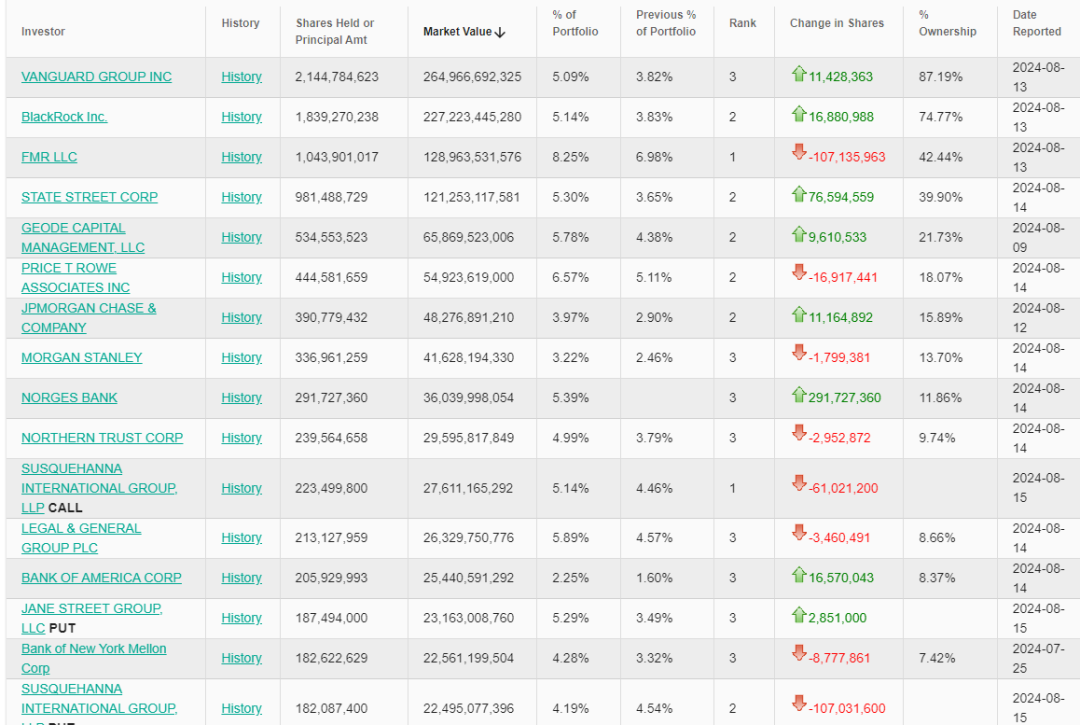Image resolution: width=1080 pixels, height=725 pixels.
Task: Click the green up arrow beside 291,727,360 change
Action: coord(799,395)
